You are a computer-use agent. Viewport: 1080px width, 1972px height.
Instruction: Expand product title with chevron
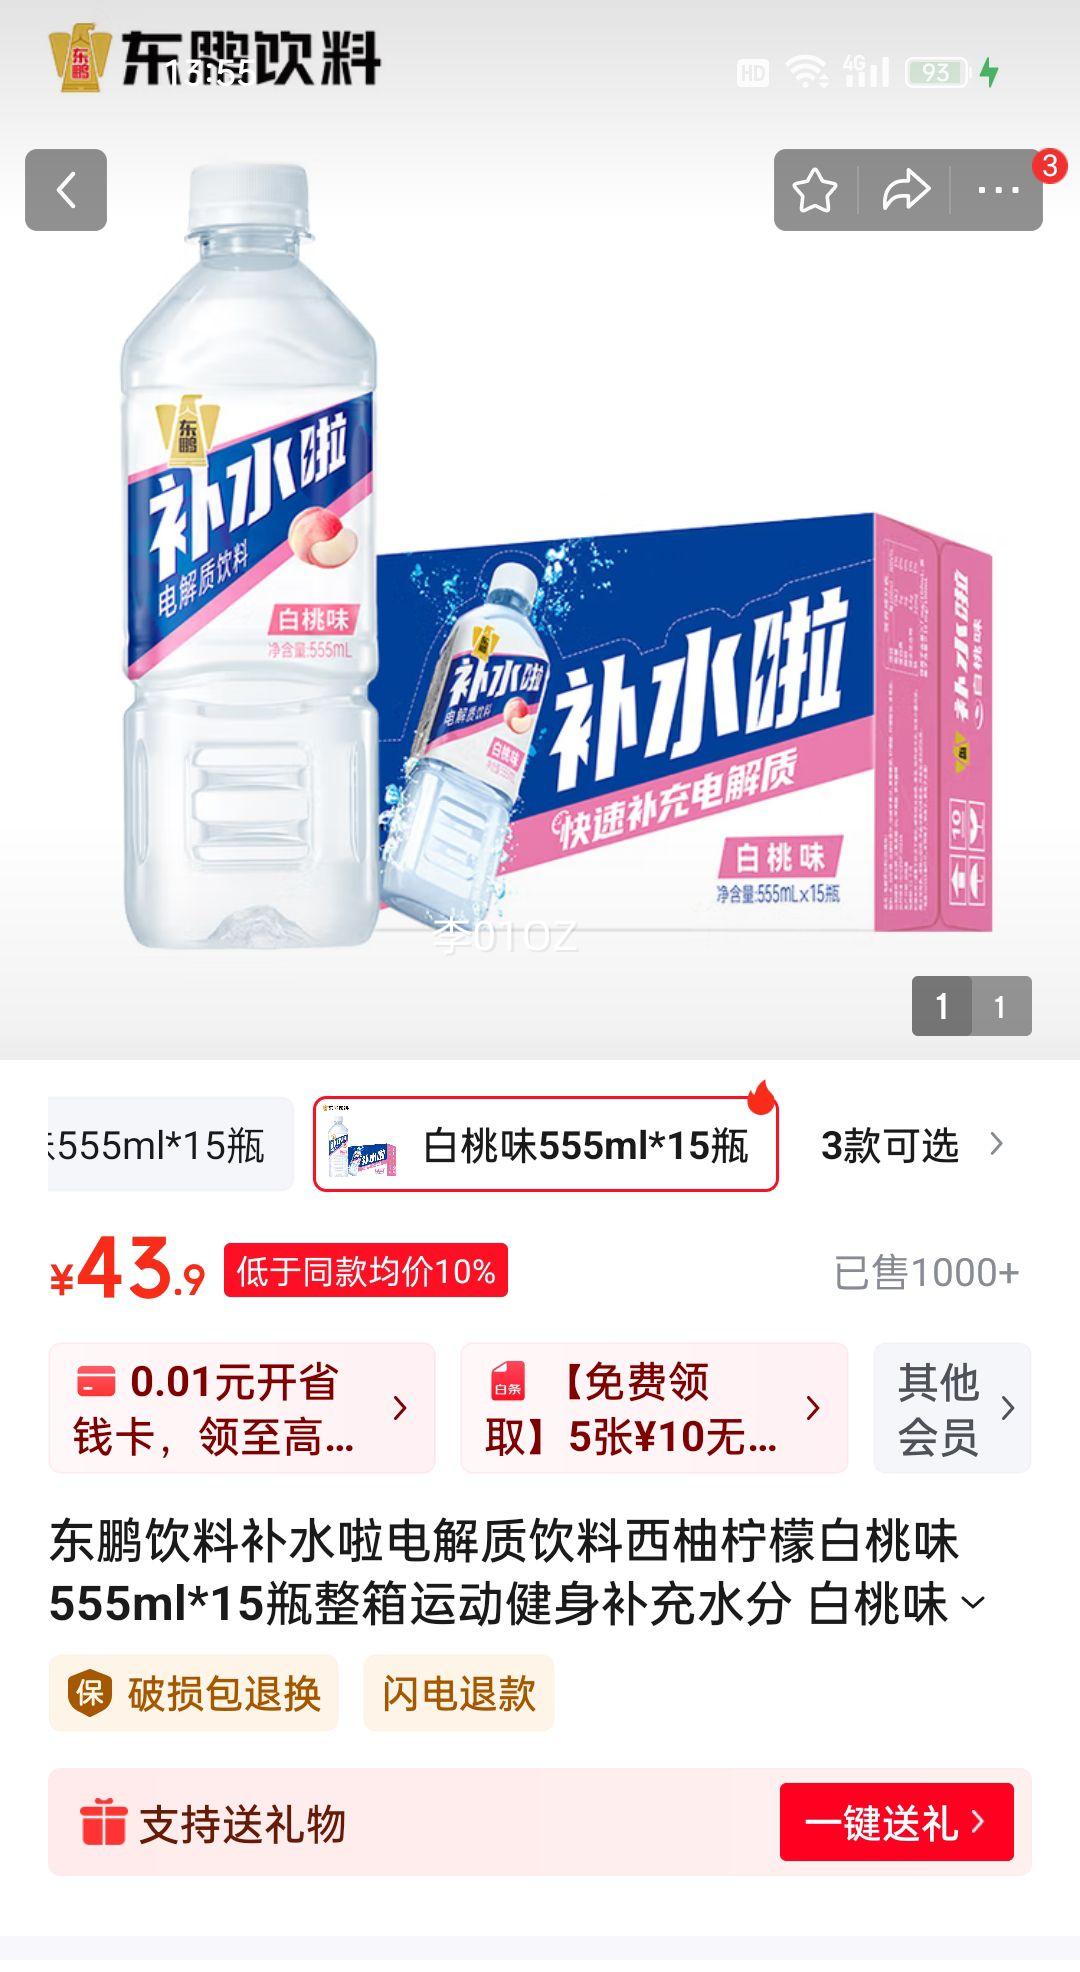click(x=973, y=1604)
